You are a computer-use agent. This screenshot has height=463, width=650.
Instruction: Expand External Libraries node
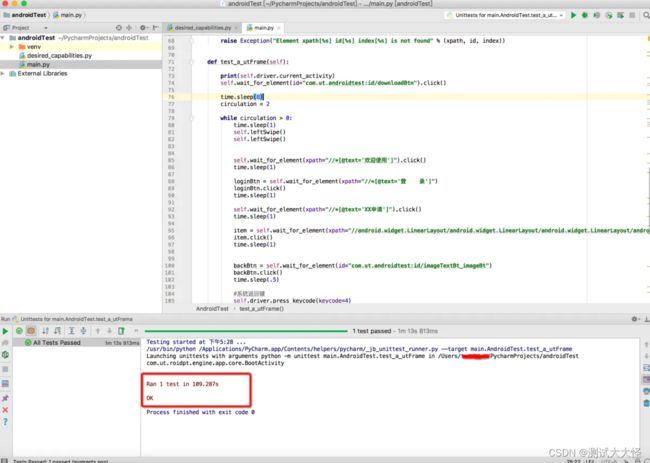point(3,73)
